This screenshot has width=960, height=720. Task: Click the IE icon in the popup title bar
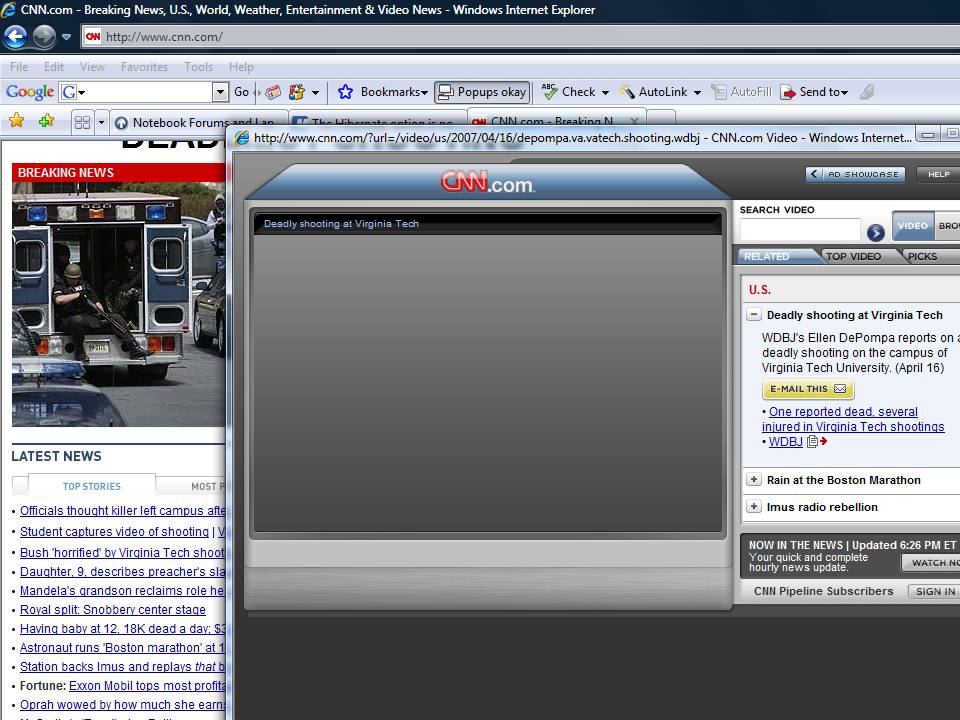[242, 138]
